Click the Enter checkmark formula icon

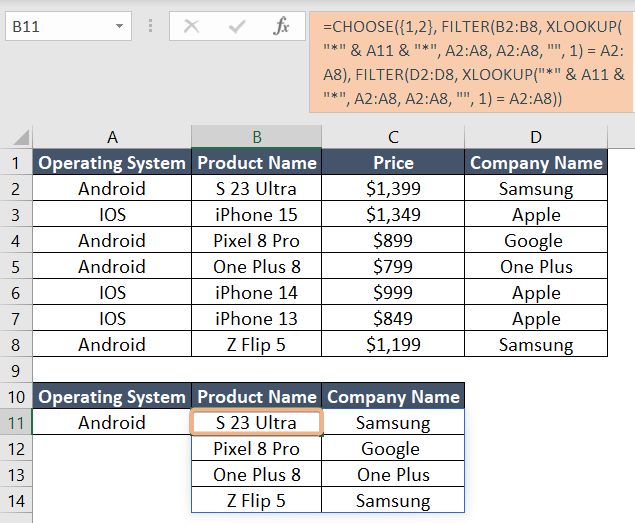pyautogui.click(x=237, y=27)
